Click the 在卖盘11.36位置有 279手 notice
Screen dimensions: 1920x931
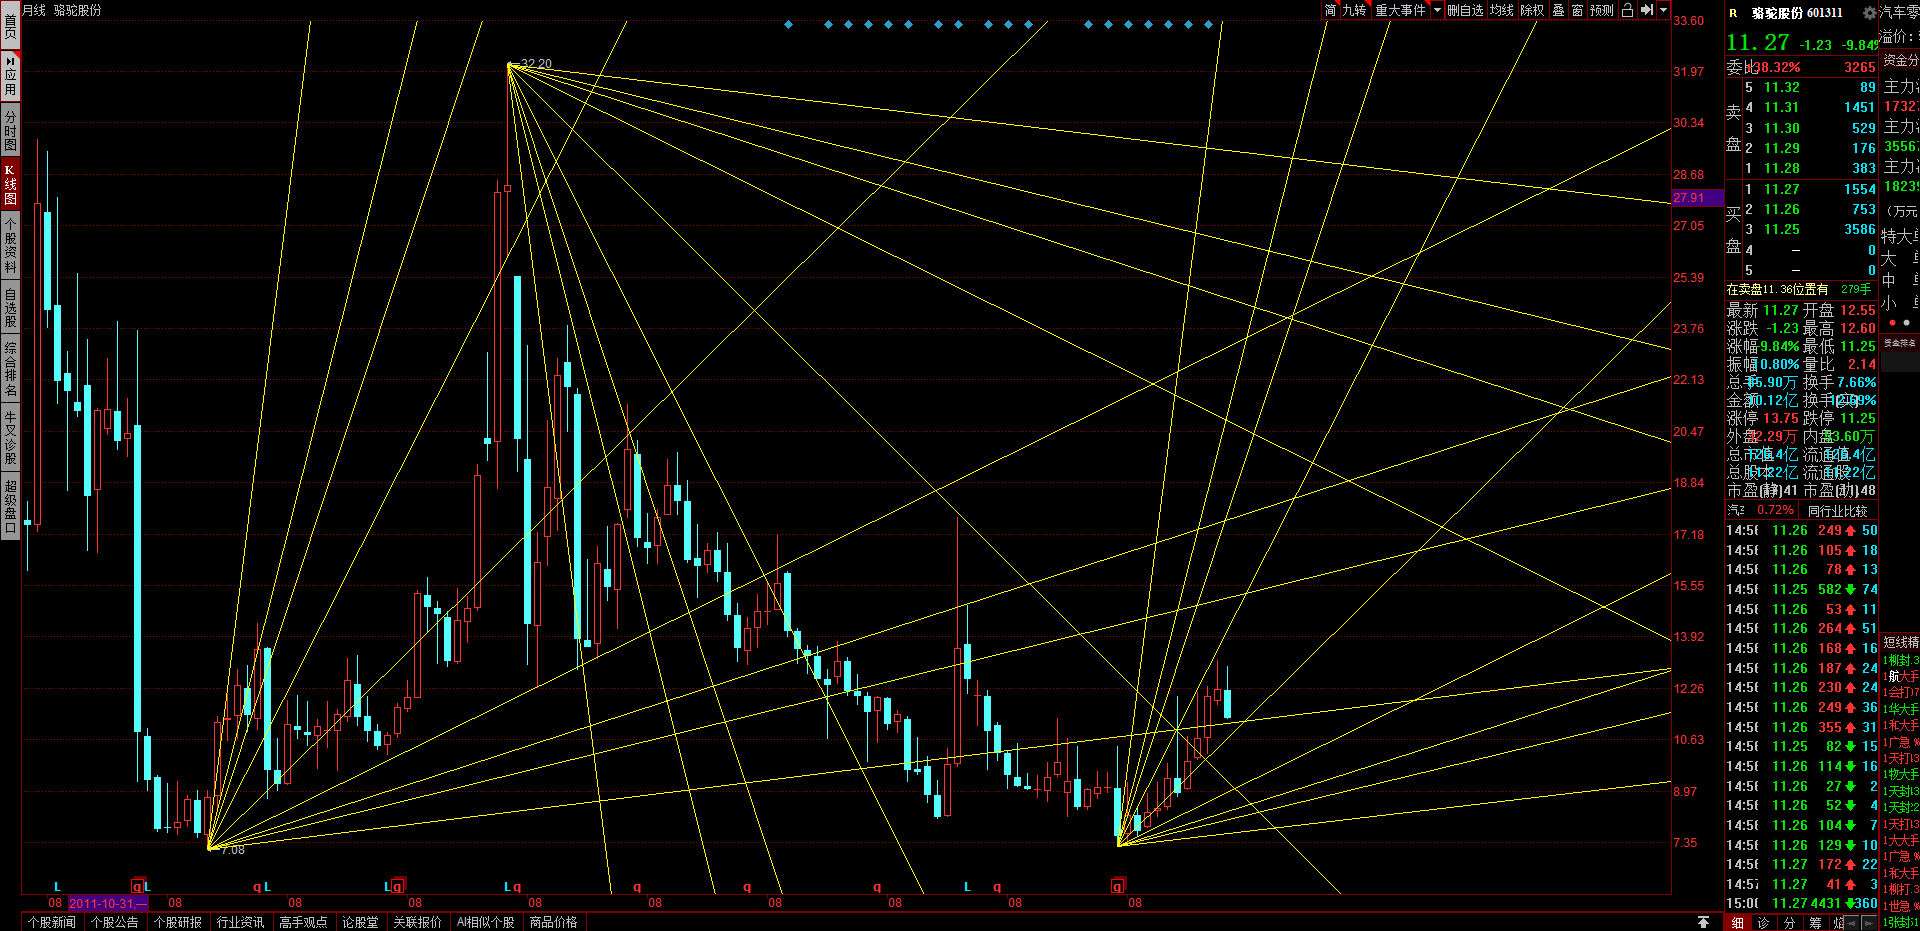[1798, 289]
